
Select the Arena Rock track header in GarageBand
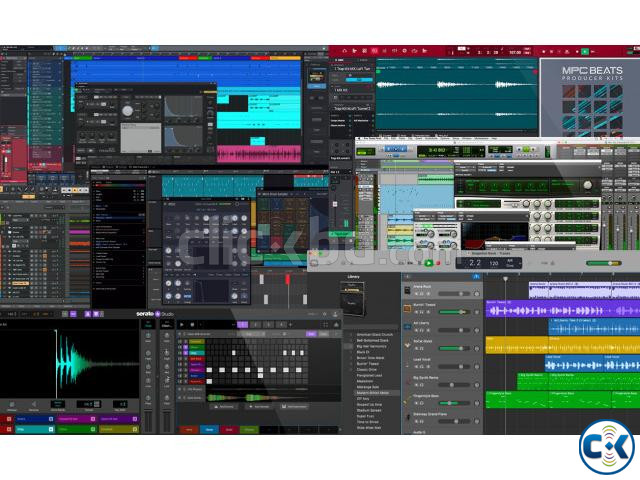[x=442, y=290]
